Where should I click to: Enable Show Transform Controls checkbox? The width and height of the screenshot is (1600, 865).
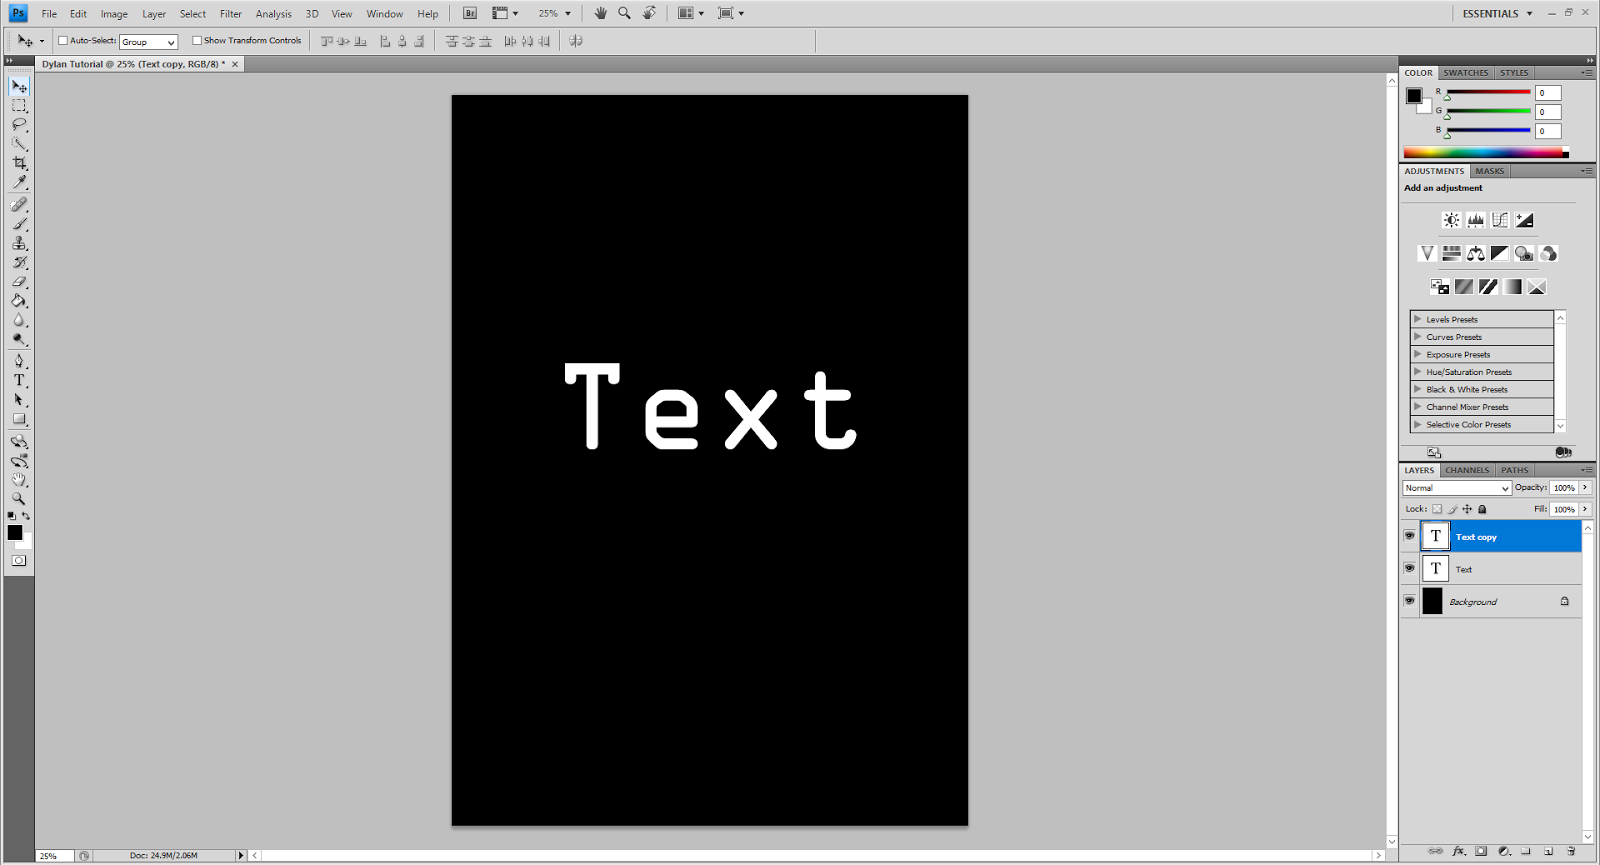(x=197, y=41)
